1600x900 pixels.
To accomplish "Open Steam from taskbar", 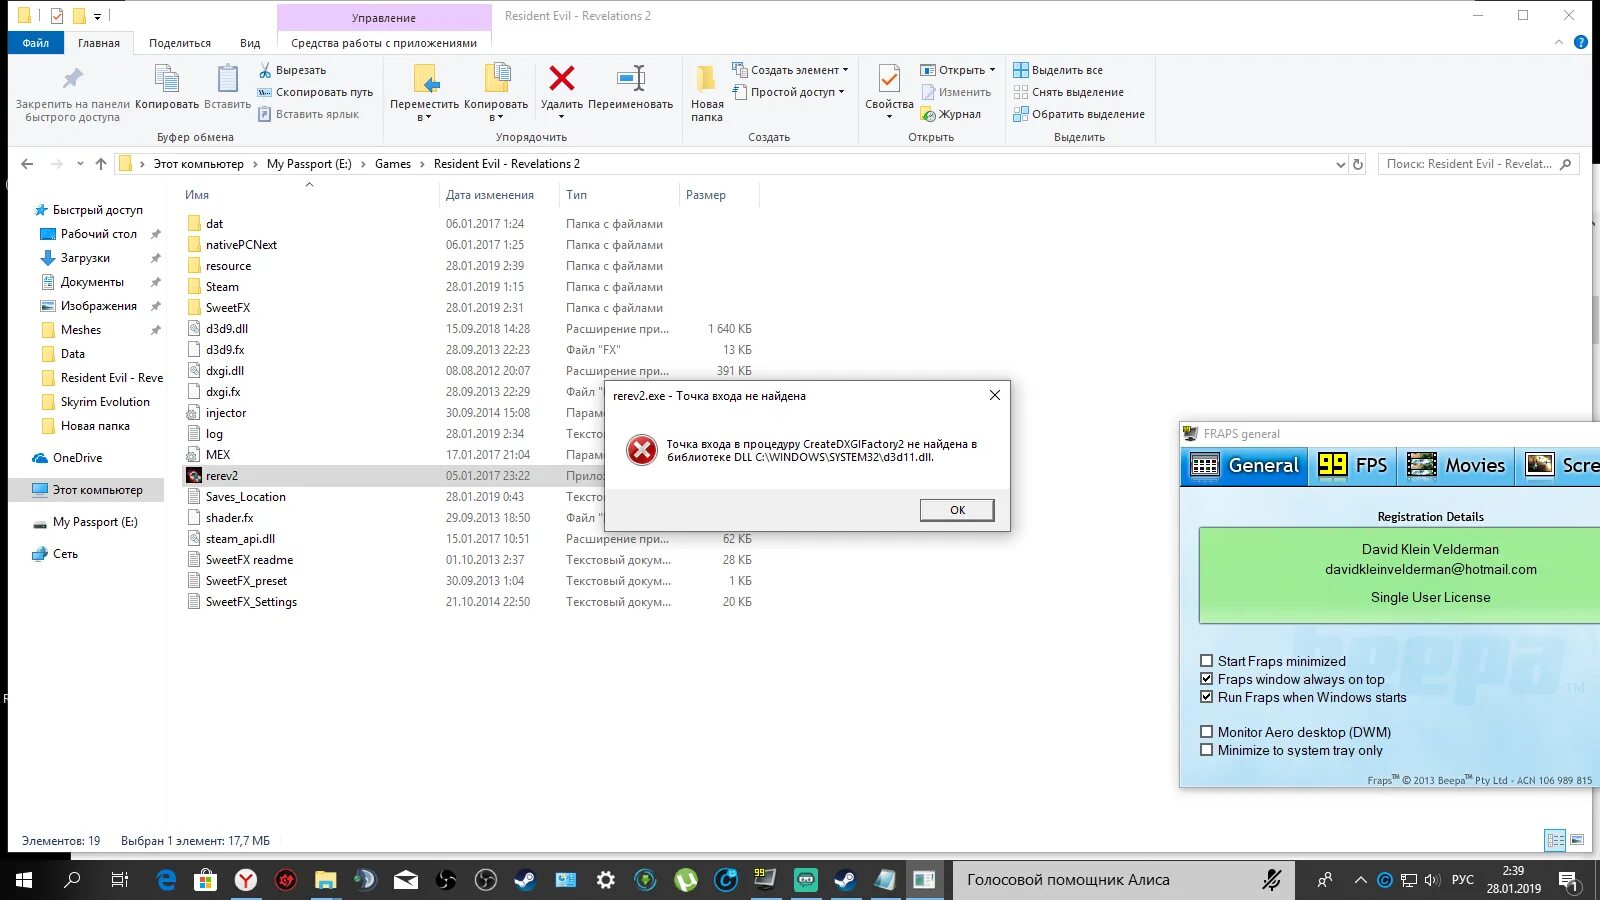I will [x=525, y=880].
